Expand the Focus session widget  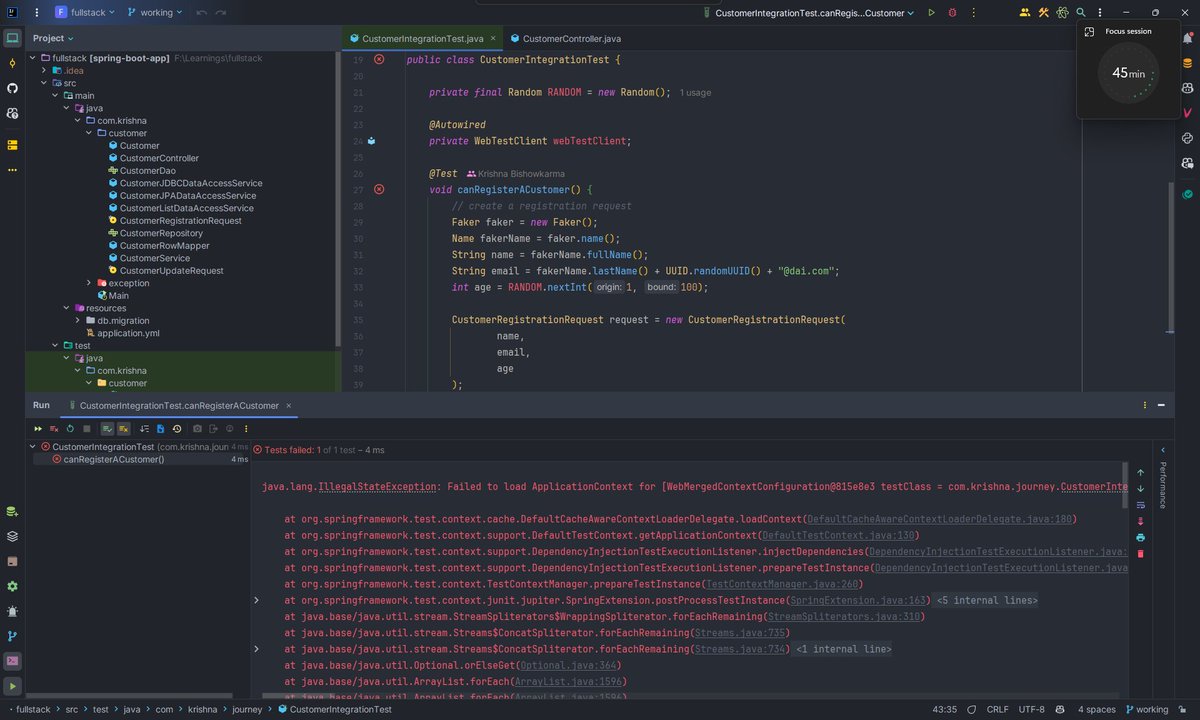click(1090, 31)
